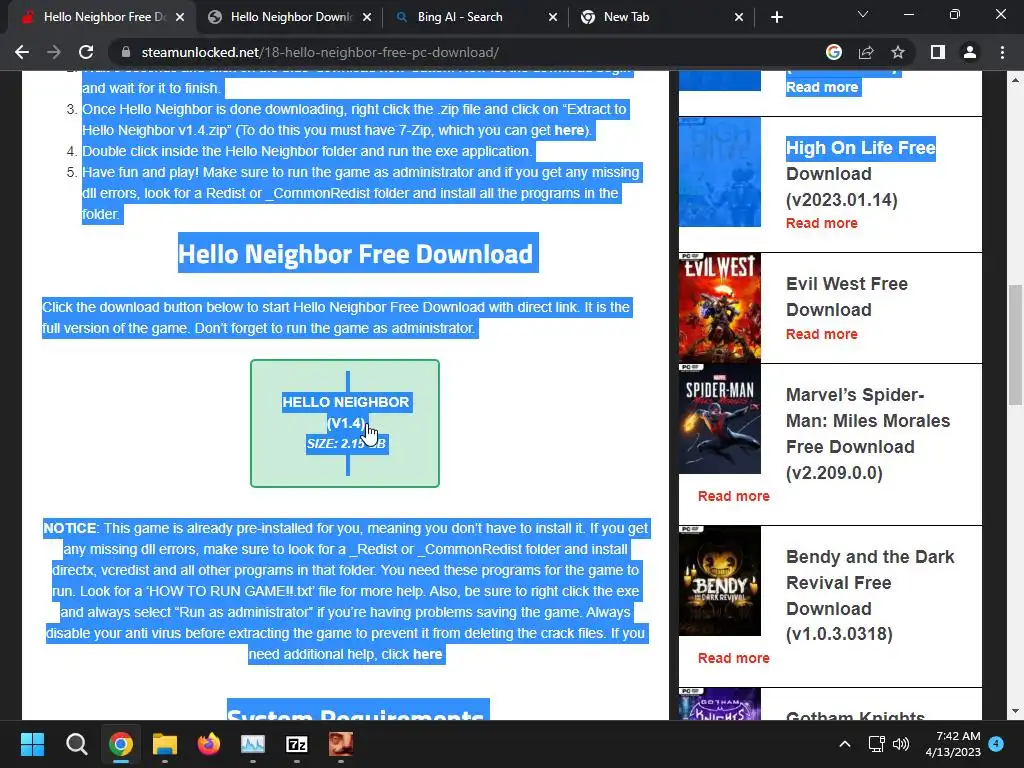Click Read more under Evil West
The height and width of the screenshot is (768, 1024).
[822, 334]
